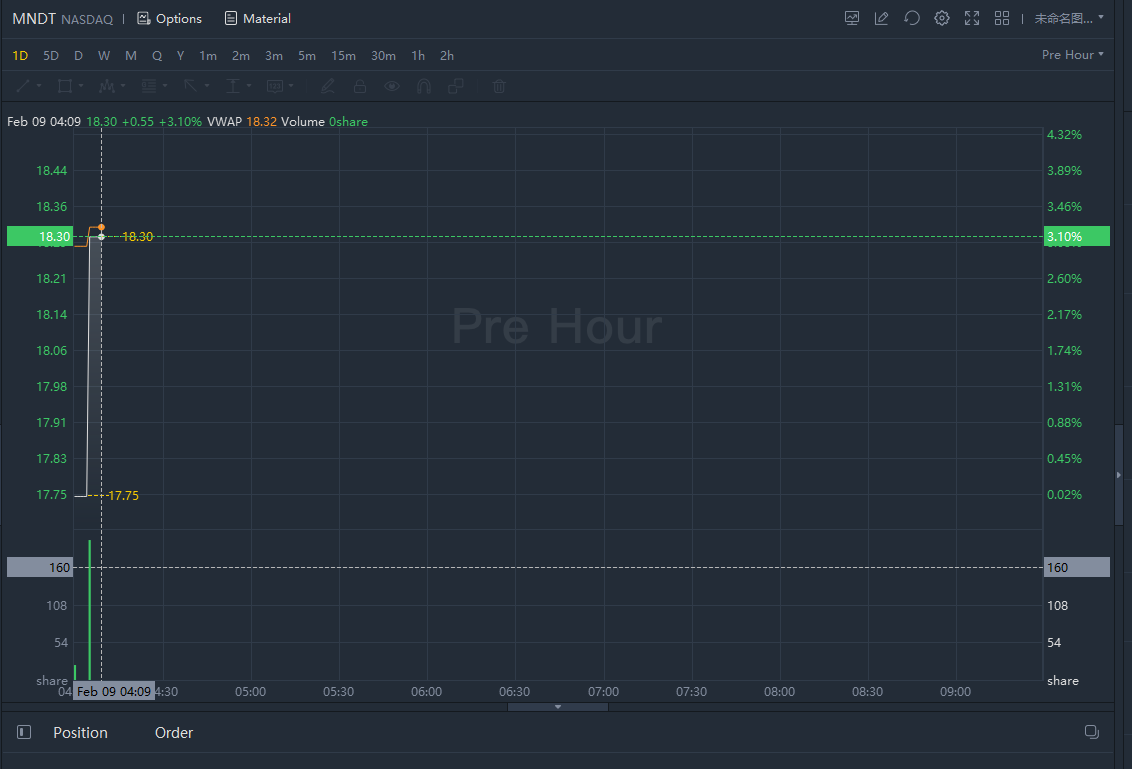Expand the range measure tool dropdown arrow
Screen dimensions: 1132x769
[x=248, y=86]
